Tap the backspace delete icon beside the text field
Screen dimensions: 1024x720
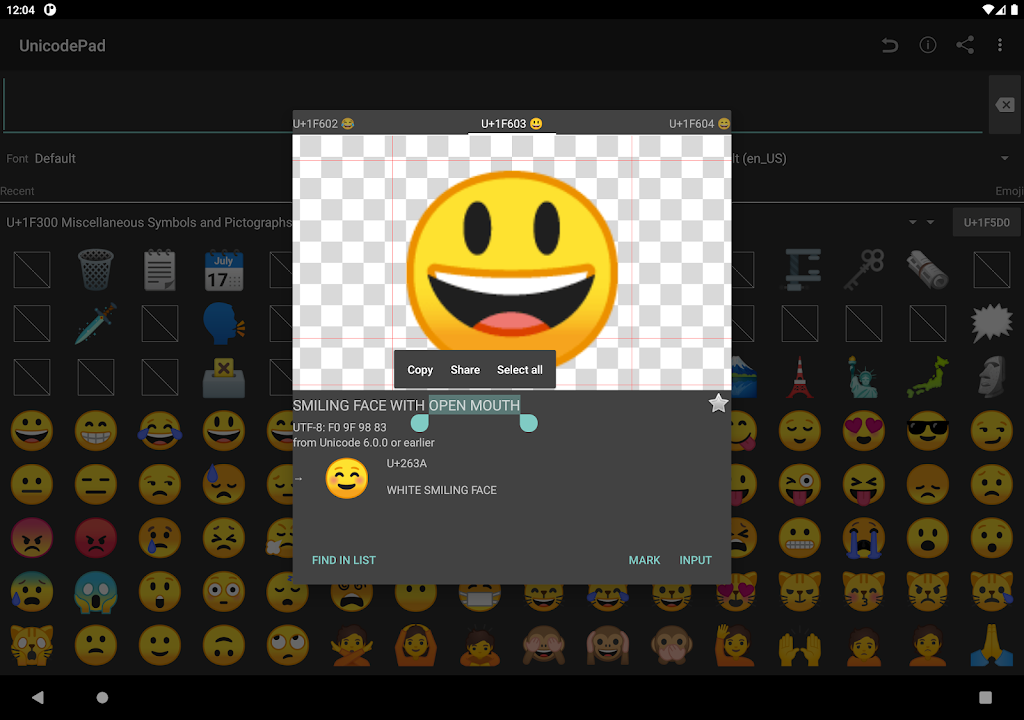[1004, 105]
